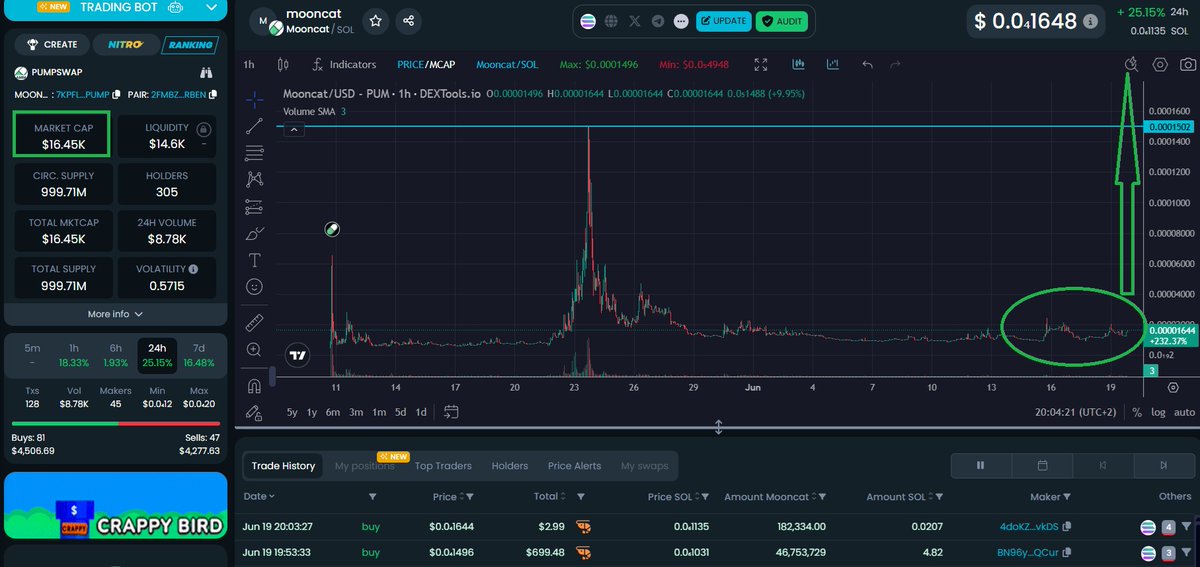This screenshot has height=567, width=1200.
Task: Take a chart snapshot with camera icon
Action: click(1186, 64)
